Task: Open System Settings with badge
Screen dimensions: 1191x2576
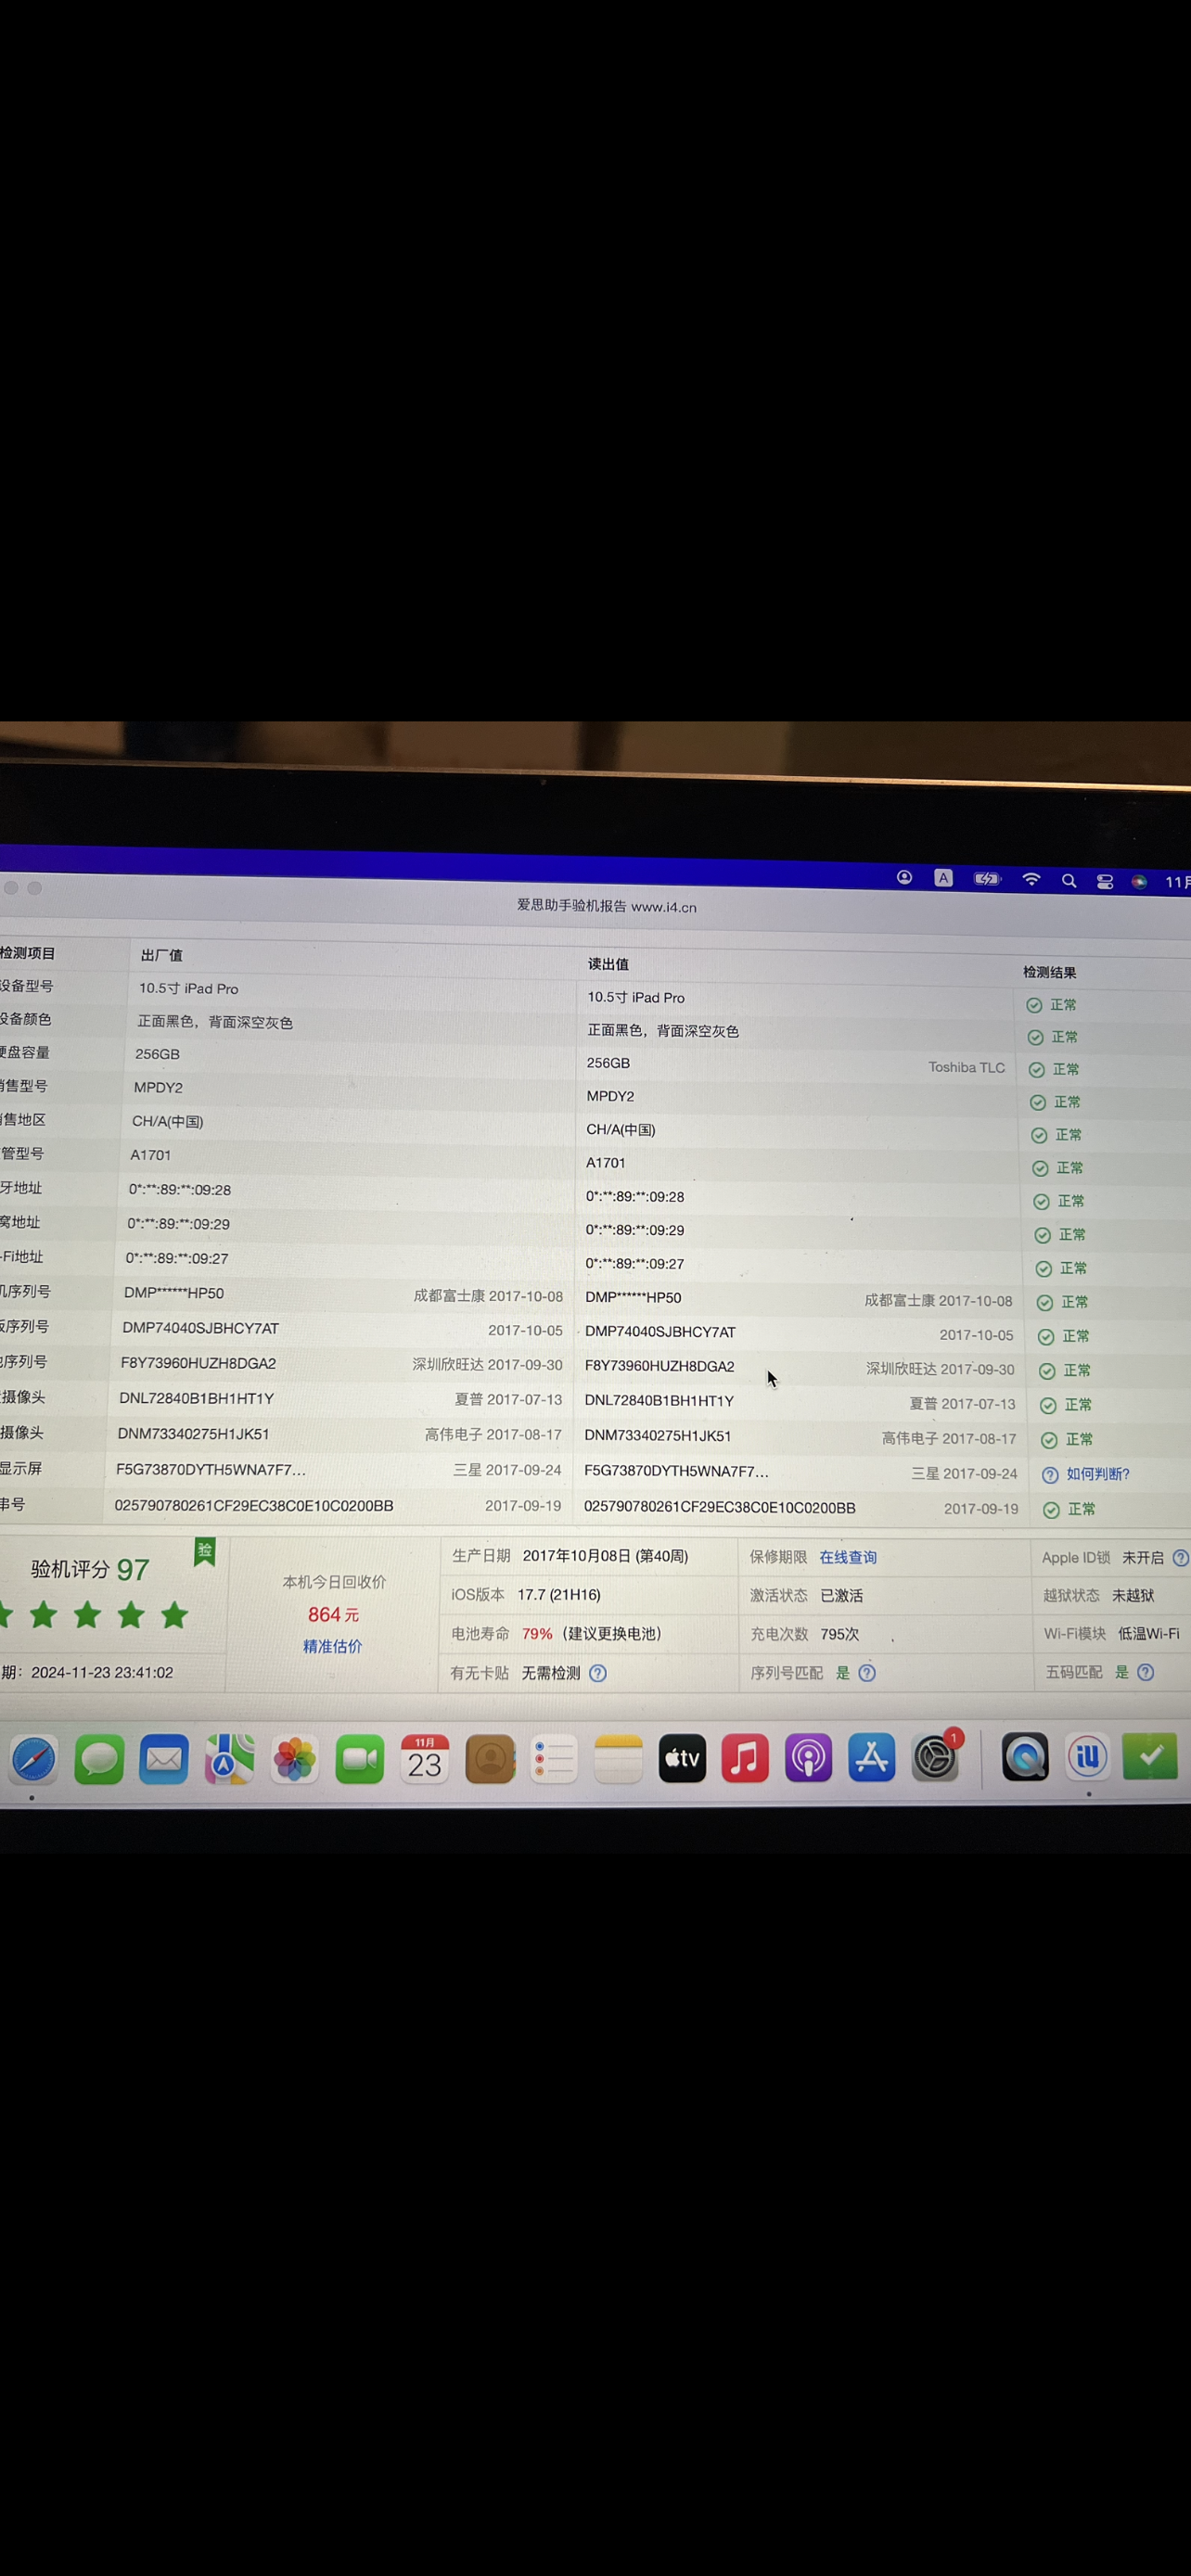Action: tap(936, 1758)
